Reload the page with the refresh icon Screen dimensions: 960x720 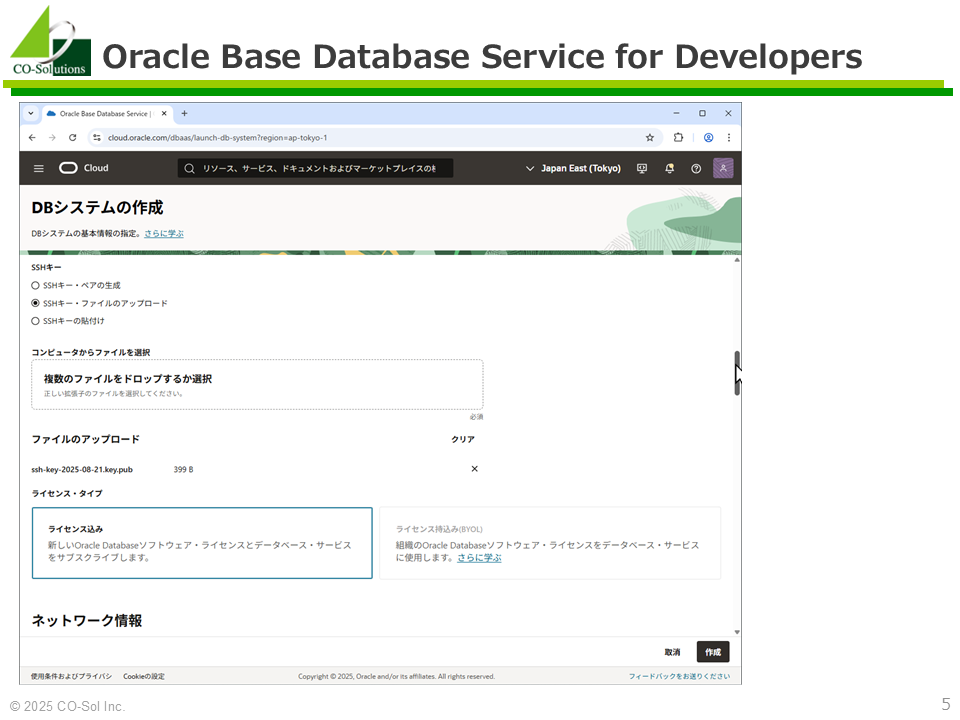72,138
